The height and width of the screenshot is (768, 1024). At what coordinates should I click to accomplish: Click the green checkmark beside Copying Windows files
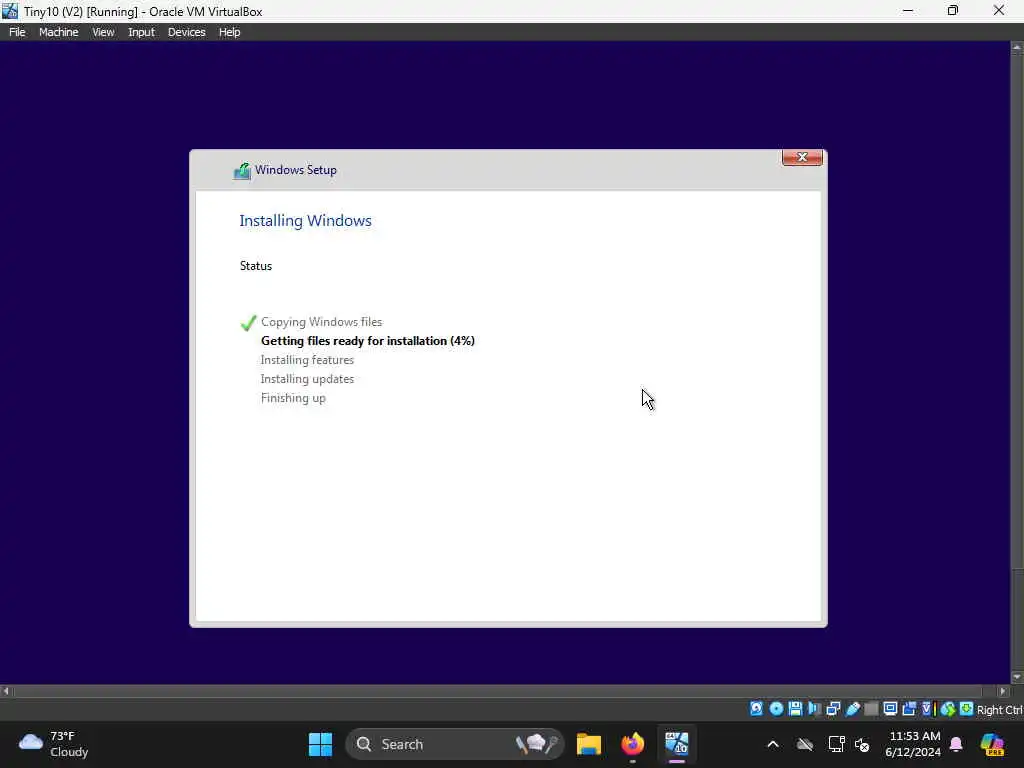[248, 323]
